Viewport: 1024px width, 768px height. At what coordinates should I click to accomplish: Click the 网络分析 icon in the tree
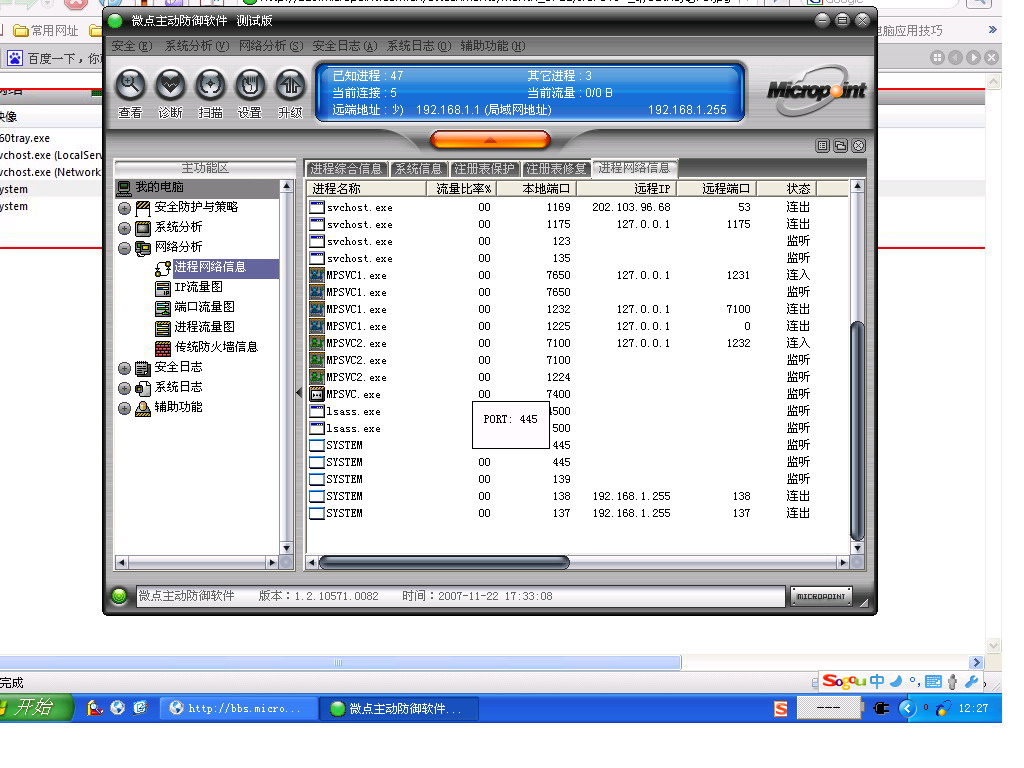(x=143, y=248)
